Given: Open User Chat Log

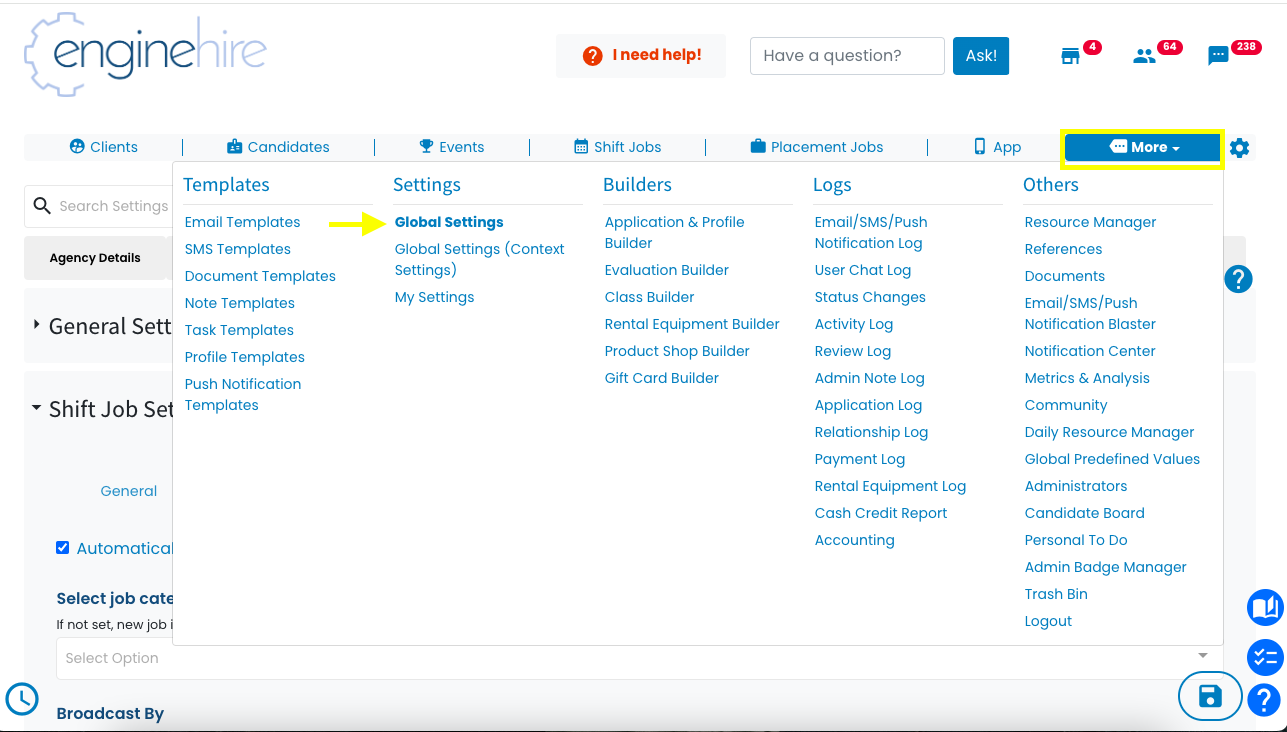Looking at the screenshot, I should (x=863, y=270).
